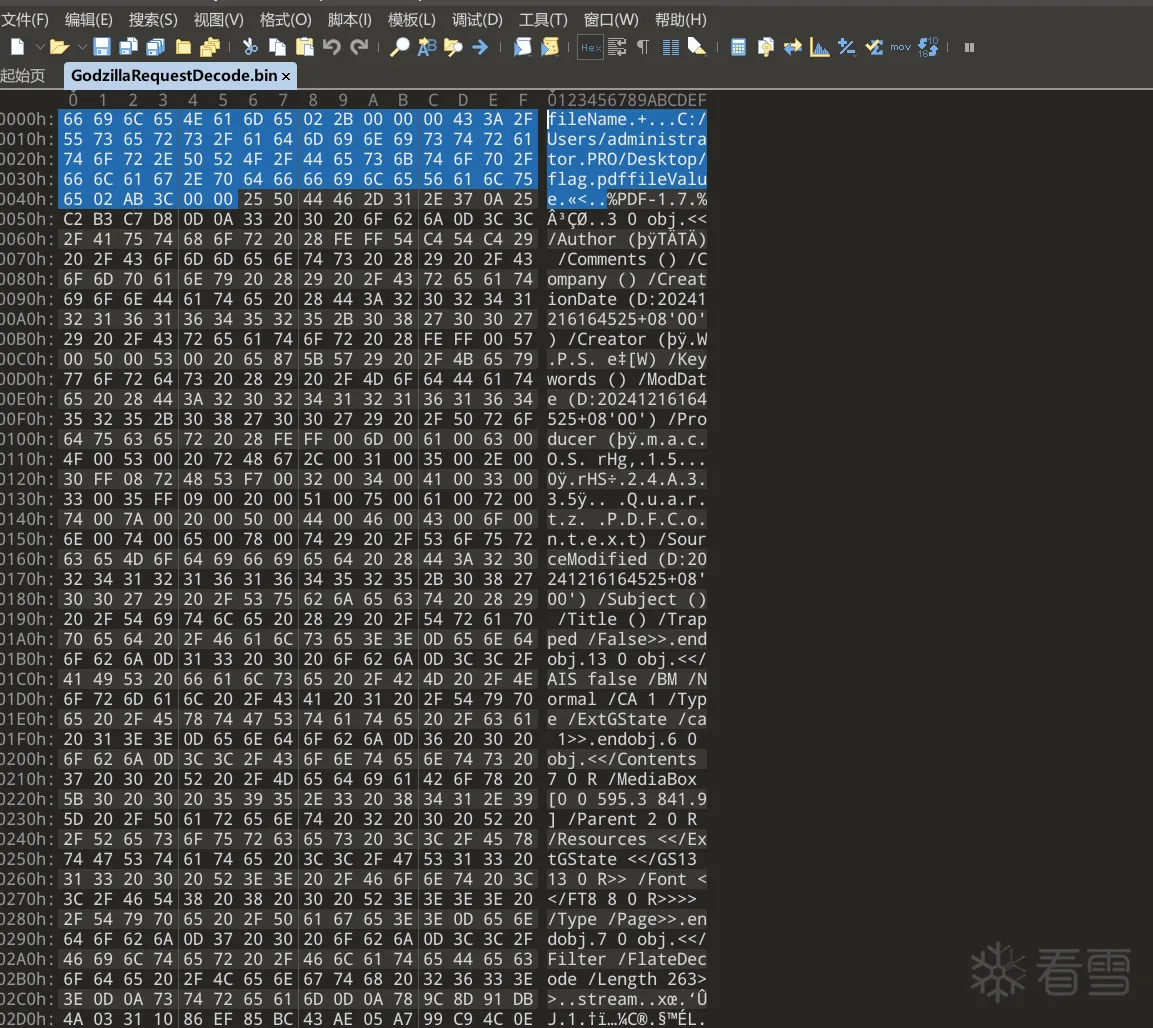
Task: Close the GodzillaRequestDecode.bin tab
Action: [286, 76]
